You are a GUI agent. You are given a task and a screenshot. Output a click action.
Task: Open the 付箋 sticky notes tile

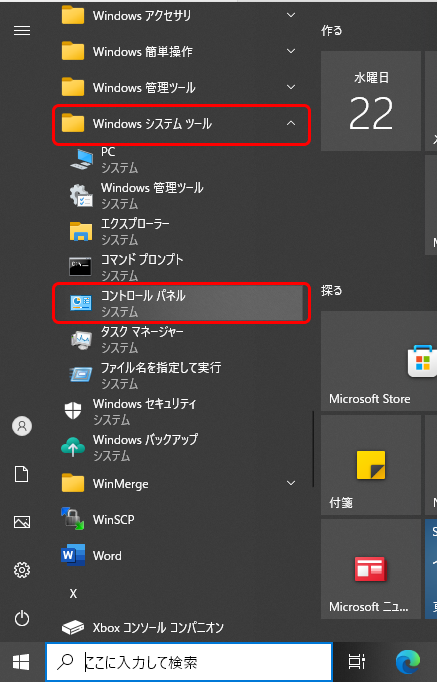[x=370, y=465]
